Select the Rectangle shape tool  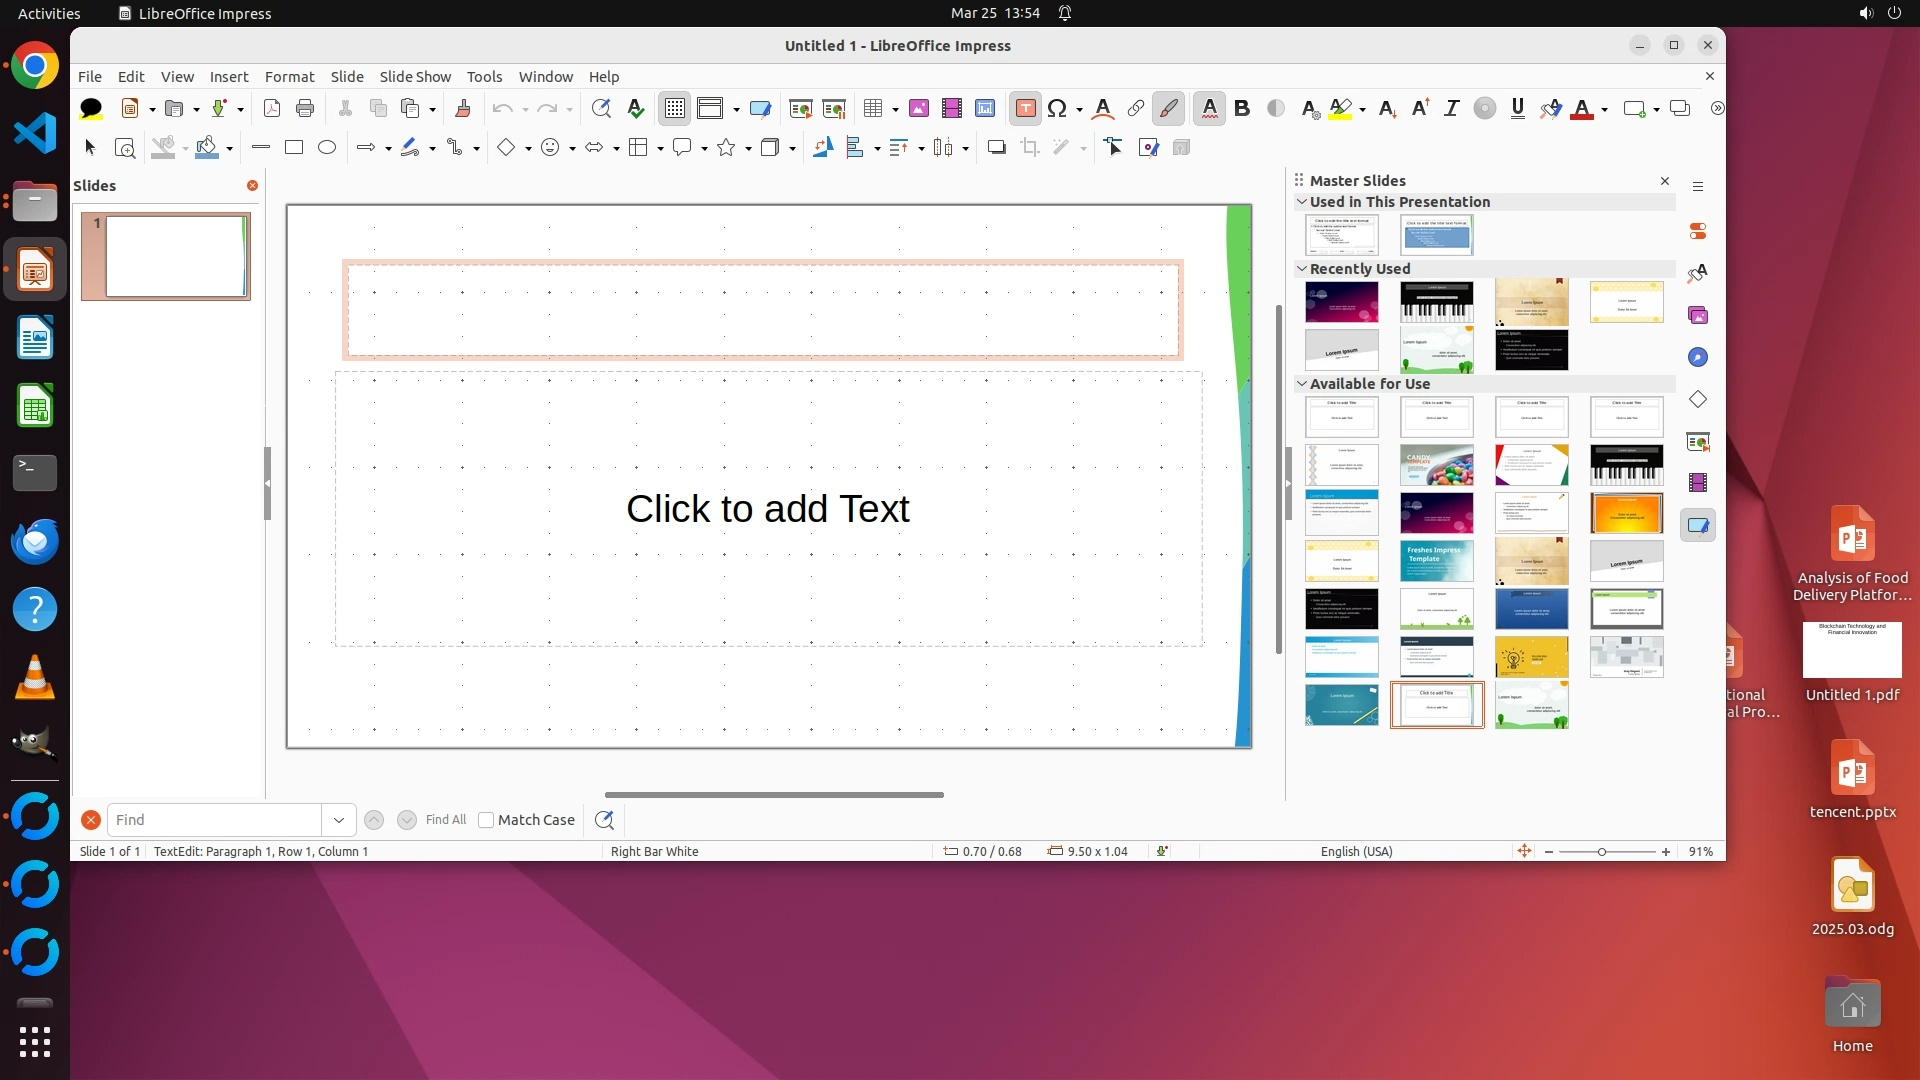[294, 147]
